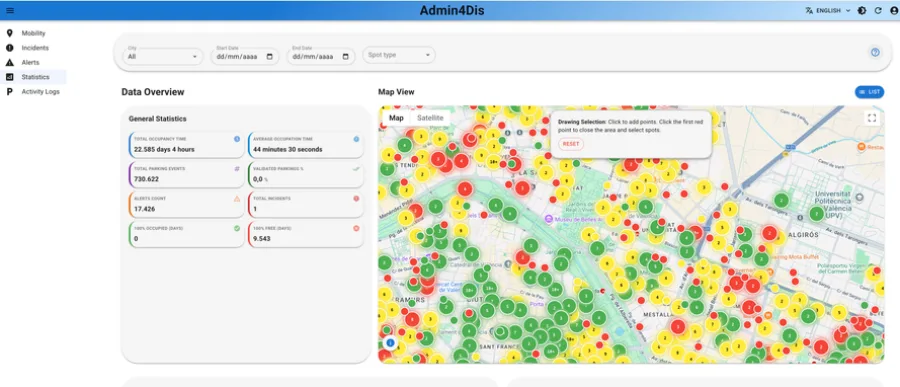Open the user account icon
Screen dimensions: 900x387
893,10
